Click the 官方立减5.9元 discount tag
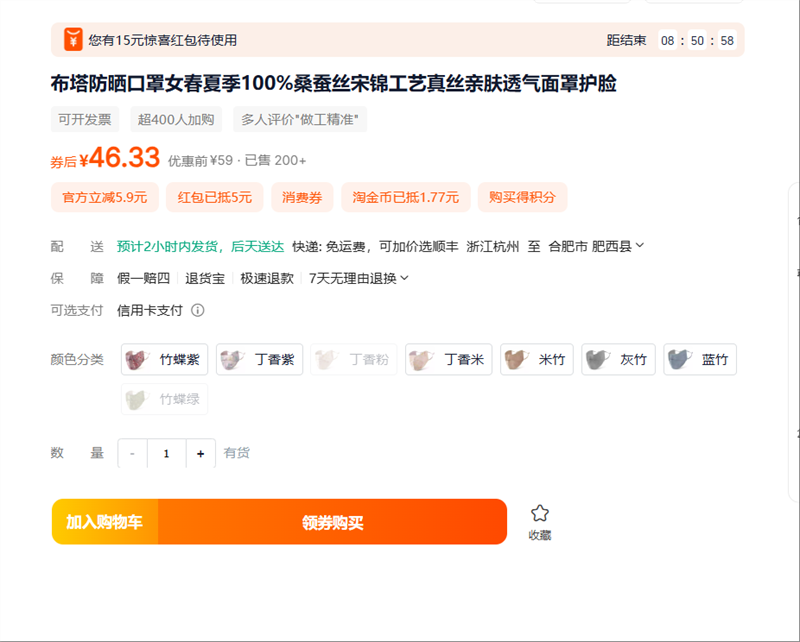Viewport: 800px width, 642px height. (x=105, y=197)
